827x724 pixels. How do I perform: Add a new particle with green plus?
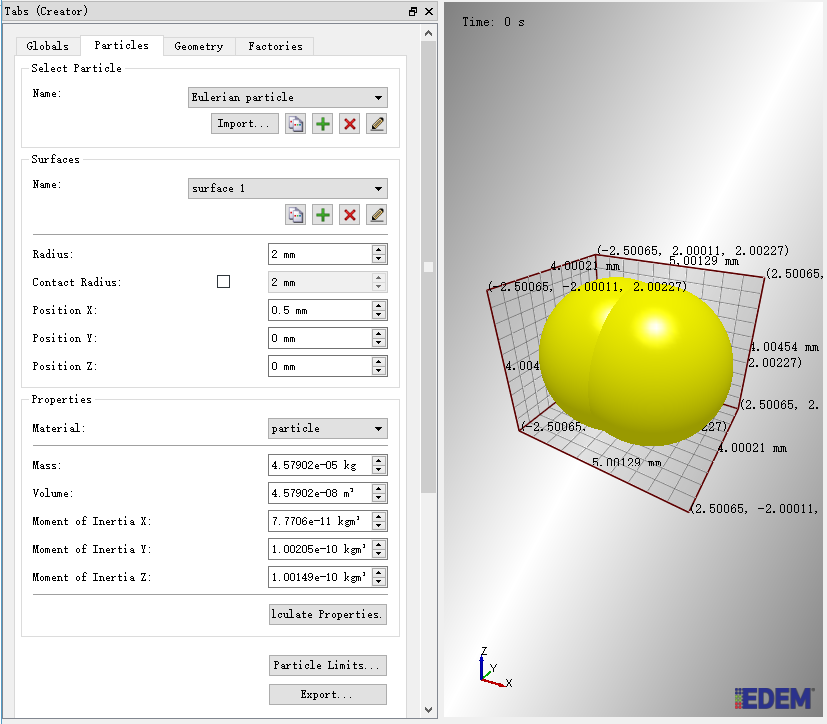pyautogui.click(x=322, y=124)
